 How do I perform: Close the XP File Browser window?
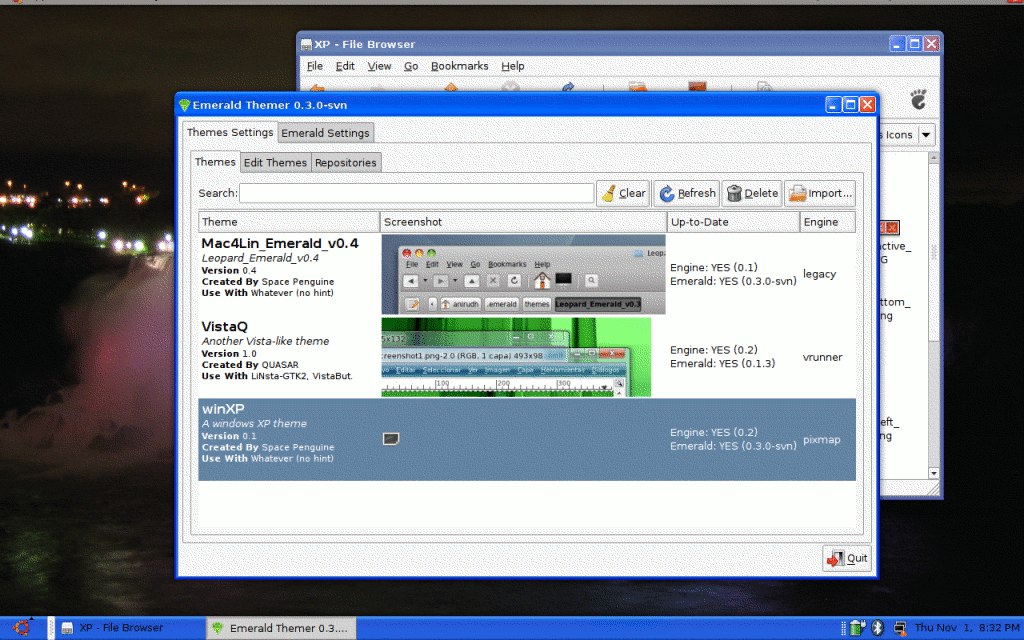[x=931, y=44]
